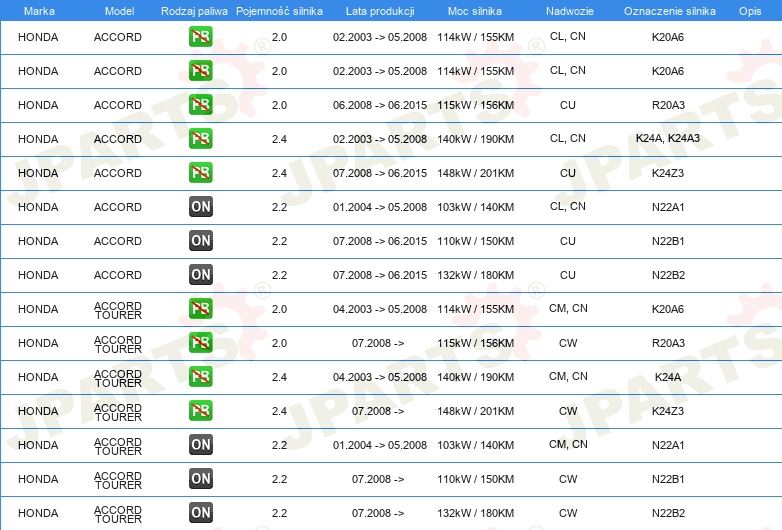
Task: Click the Nadwozie column header
Action: [x=570, y=11]
